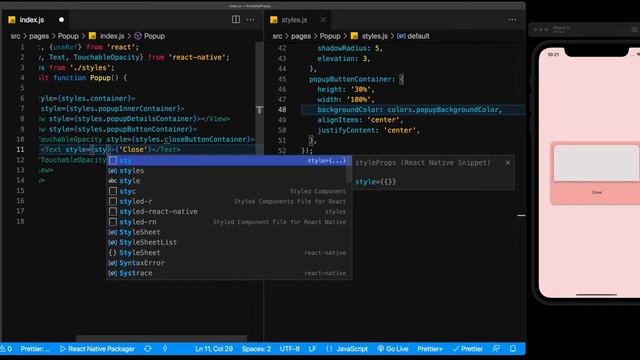Screen dimensions: 640x360
Task: Open notifications bell in status bar
Action: pyautogui.click(x=513, y=349)
